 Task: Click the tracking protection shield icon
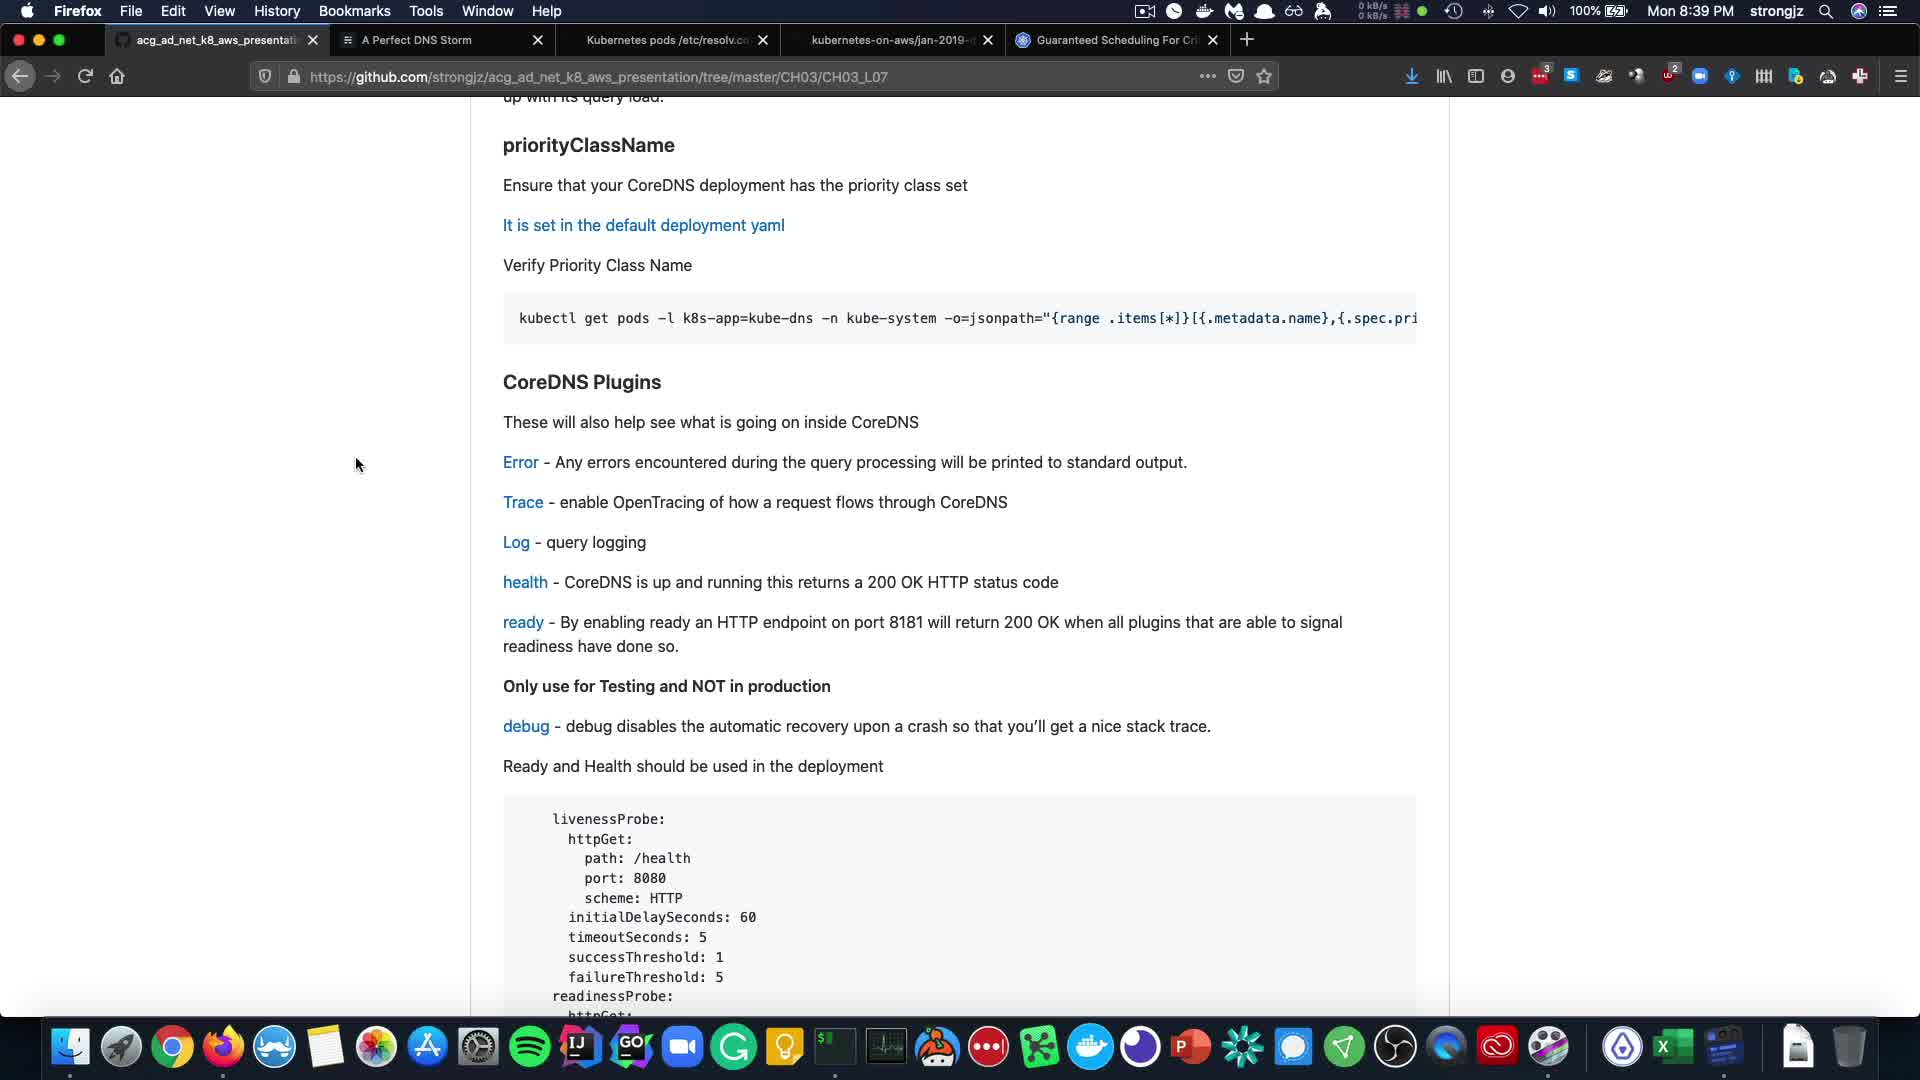(265, 76)
